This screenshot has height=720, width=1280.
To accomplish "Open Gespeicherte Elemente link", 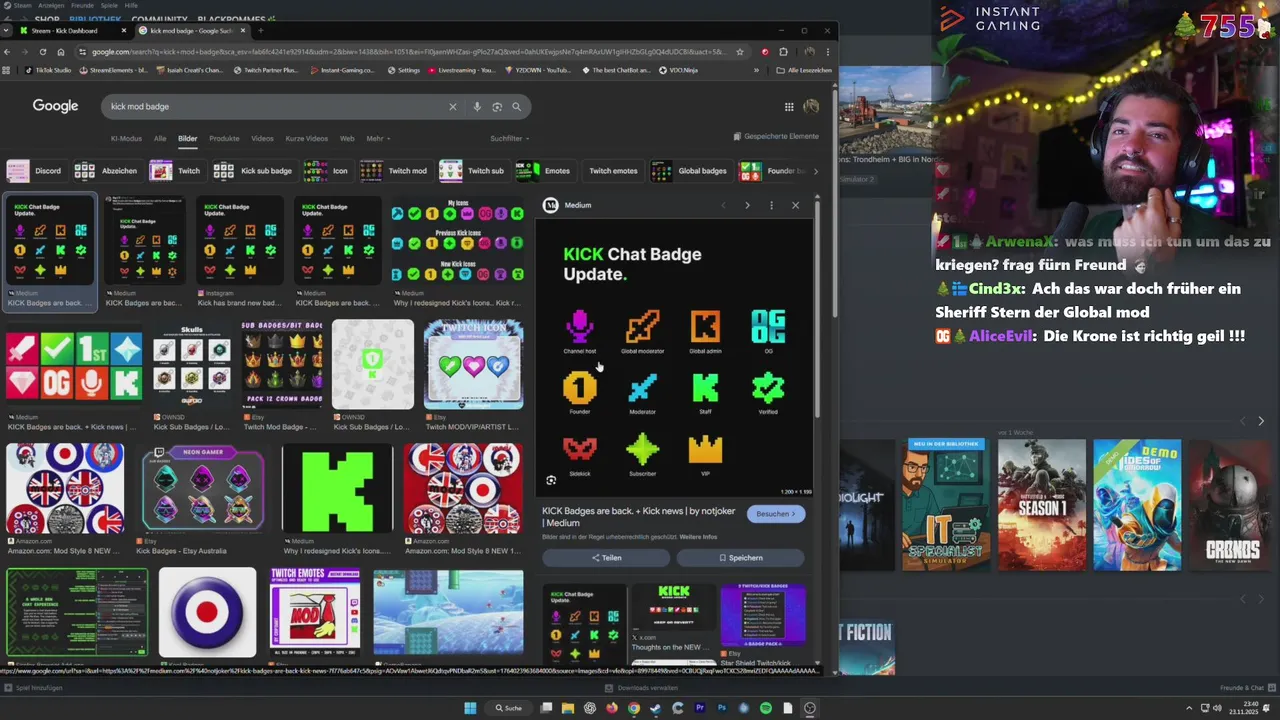I will click(x=776, y=136).
